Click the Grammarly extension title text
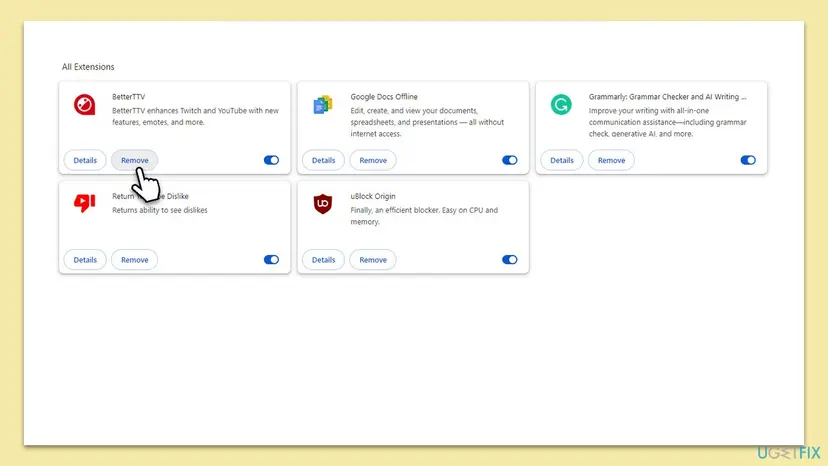The height and width of the screenshot is (466, 828). point(667,97)
